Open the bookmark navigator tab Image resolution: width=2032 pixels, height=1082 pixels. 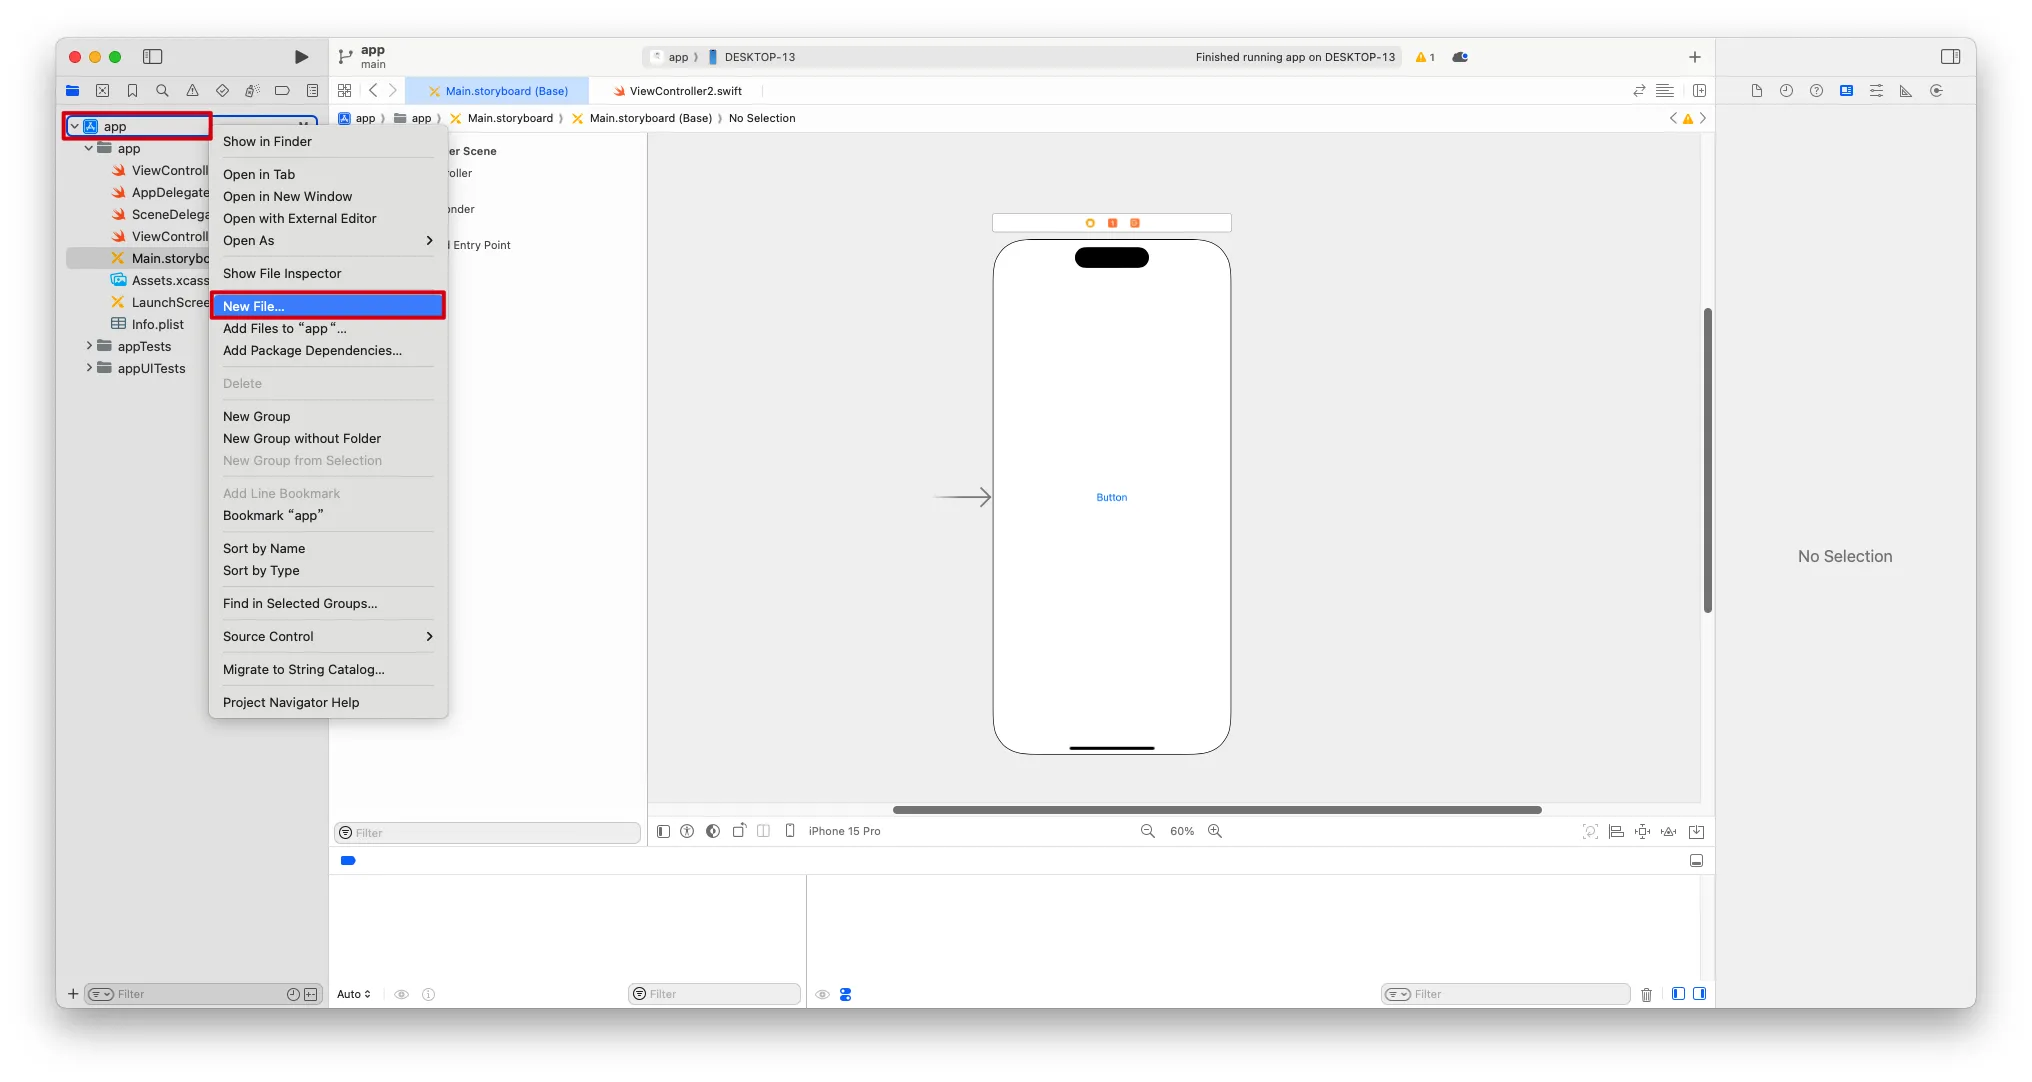pyautogui.click(x=132, y=91)
